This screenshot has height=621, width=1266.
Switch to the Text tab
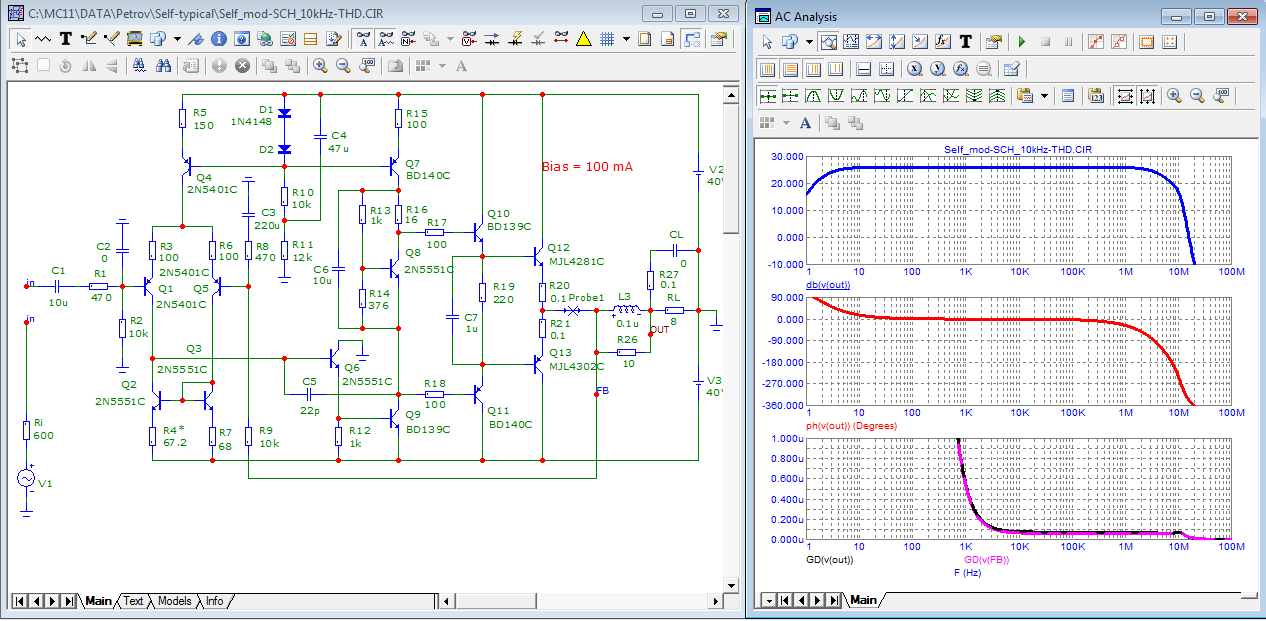point(133,601)
